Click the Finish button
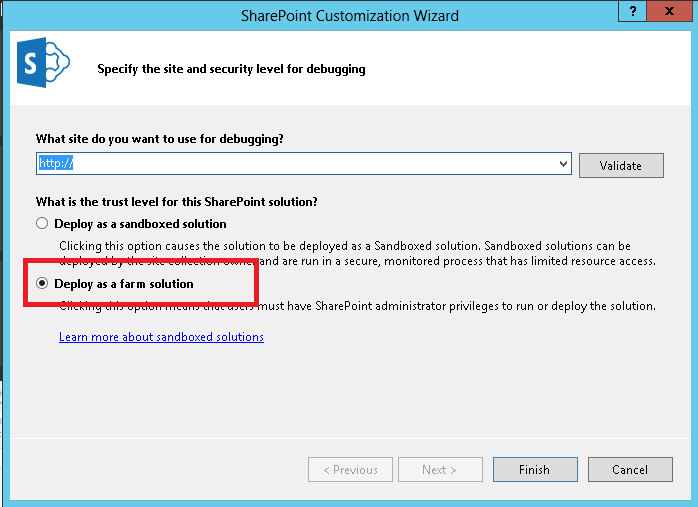The height and width of the screenshot is (507, 698). (x=534, y=470)
